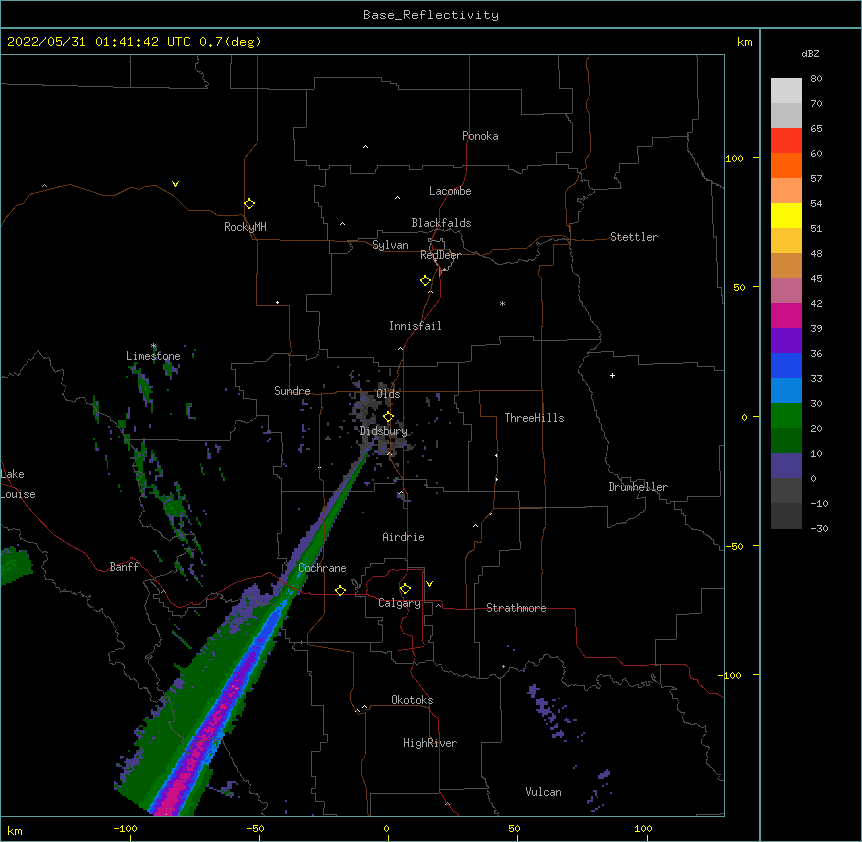Click the 80 dBZ value on the legend

tap(816, 79)
